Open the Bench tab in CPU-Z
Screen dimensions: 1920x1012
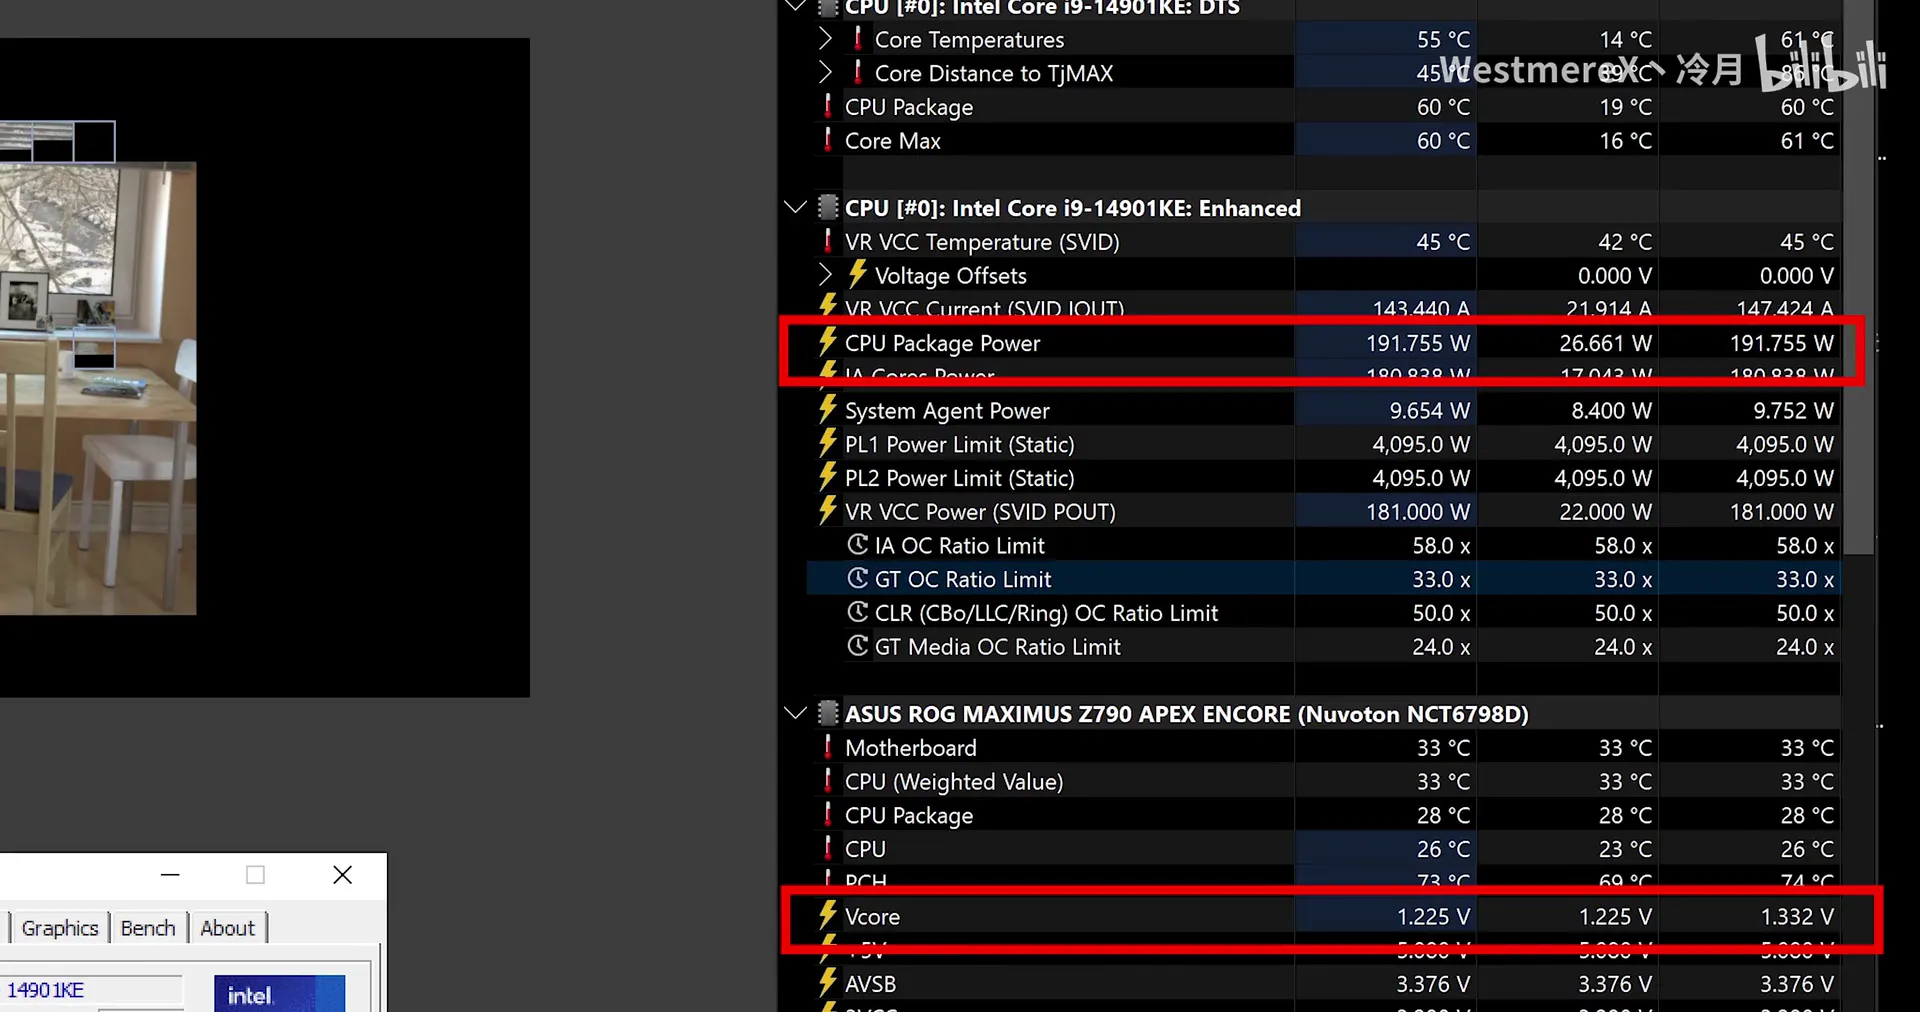148,928
